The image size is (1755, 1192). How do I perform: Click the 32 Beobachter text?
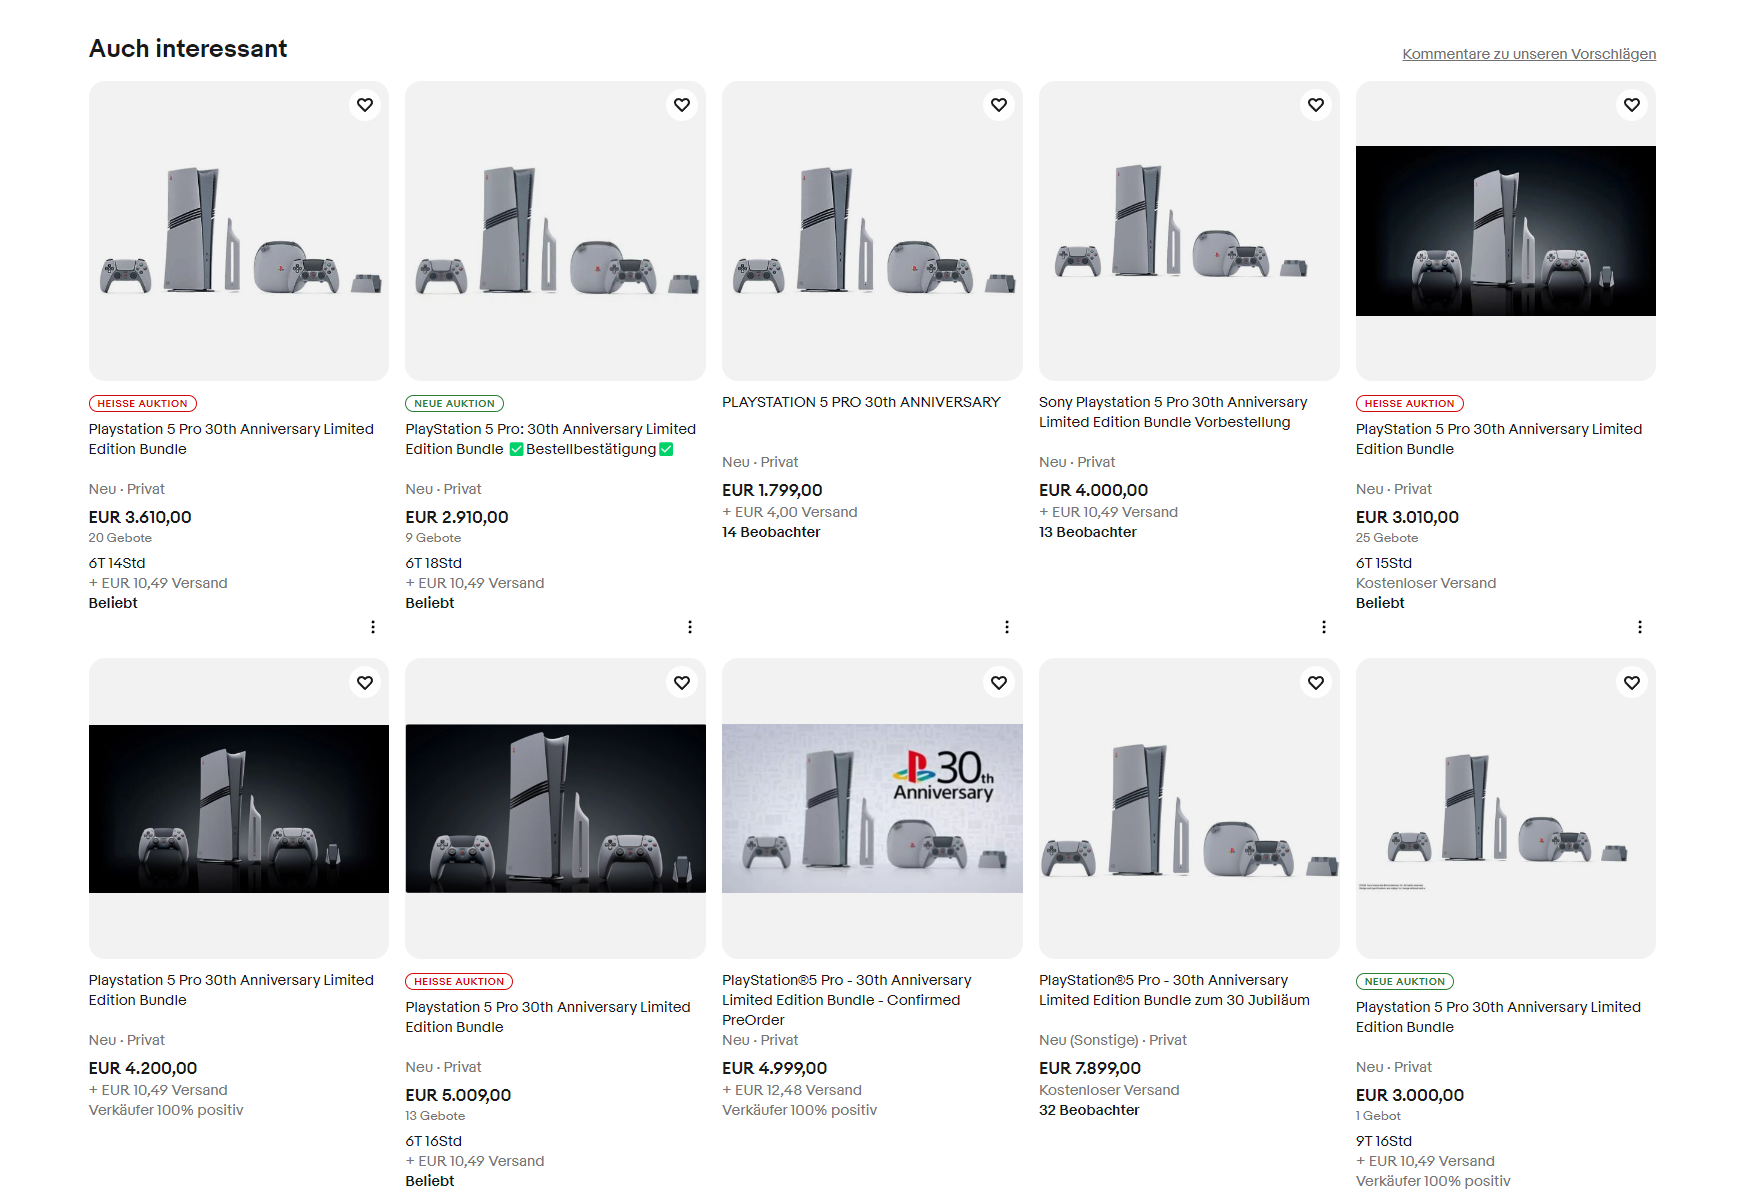point(1089,1110)
